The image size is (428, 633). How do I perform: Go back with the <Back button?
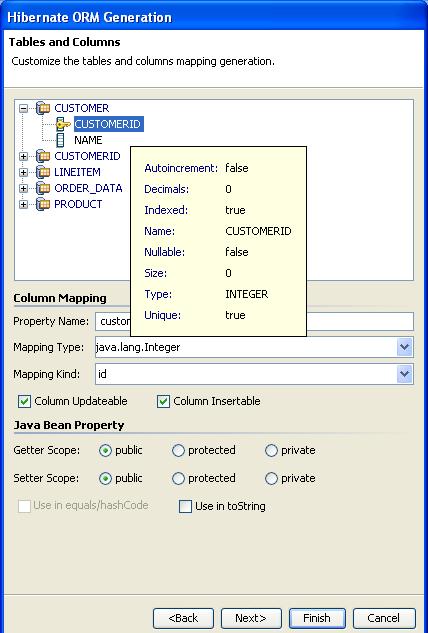pos(183,618)
